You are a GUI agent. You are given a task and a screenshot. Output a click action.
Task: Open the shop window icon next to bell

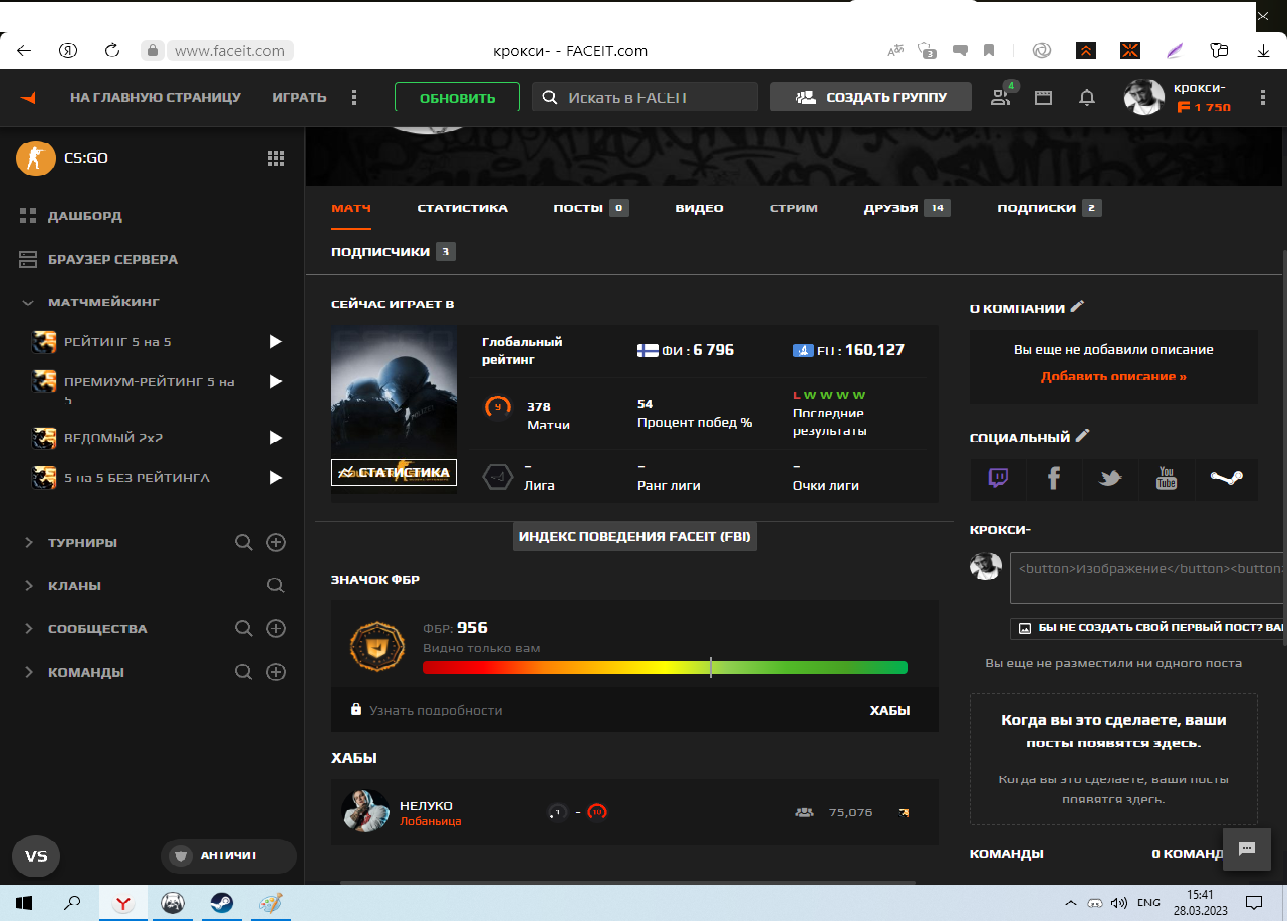(1043, 97)
